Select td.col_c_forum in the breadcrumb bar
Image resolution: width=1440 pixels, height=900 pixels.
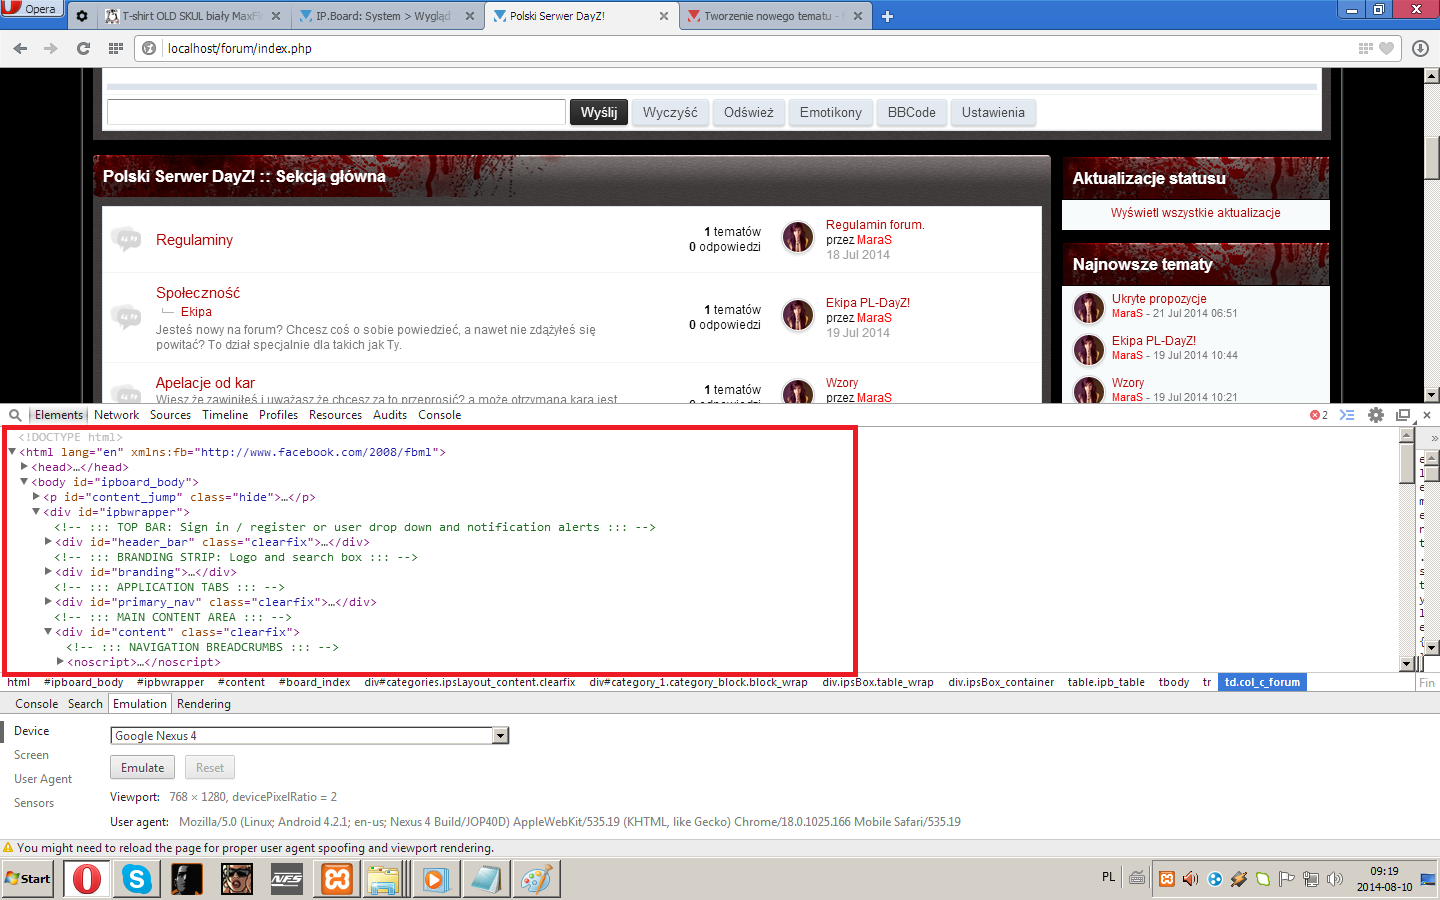pos(1262,682)
